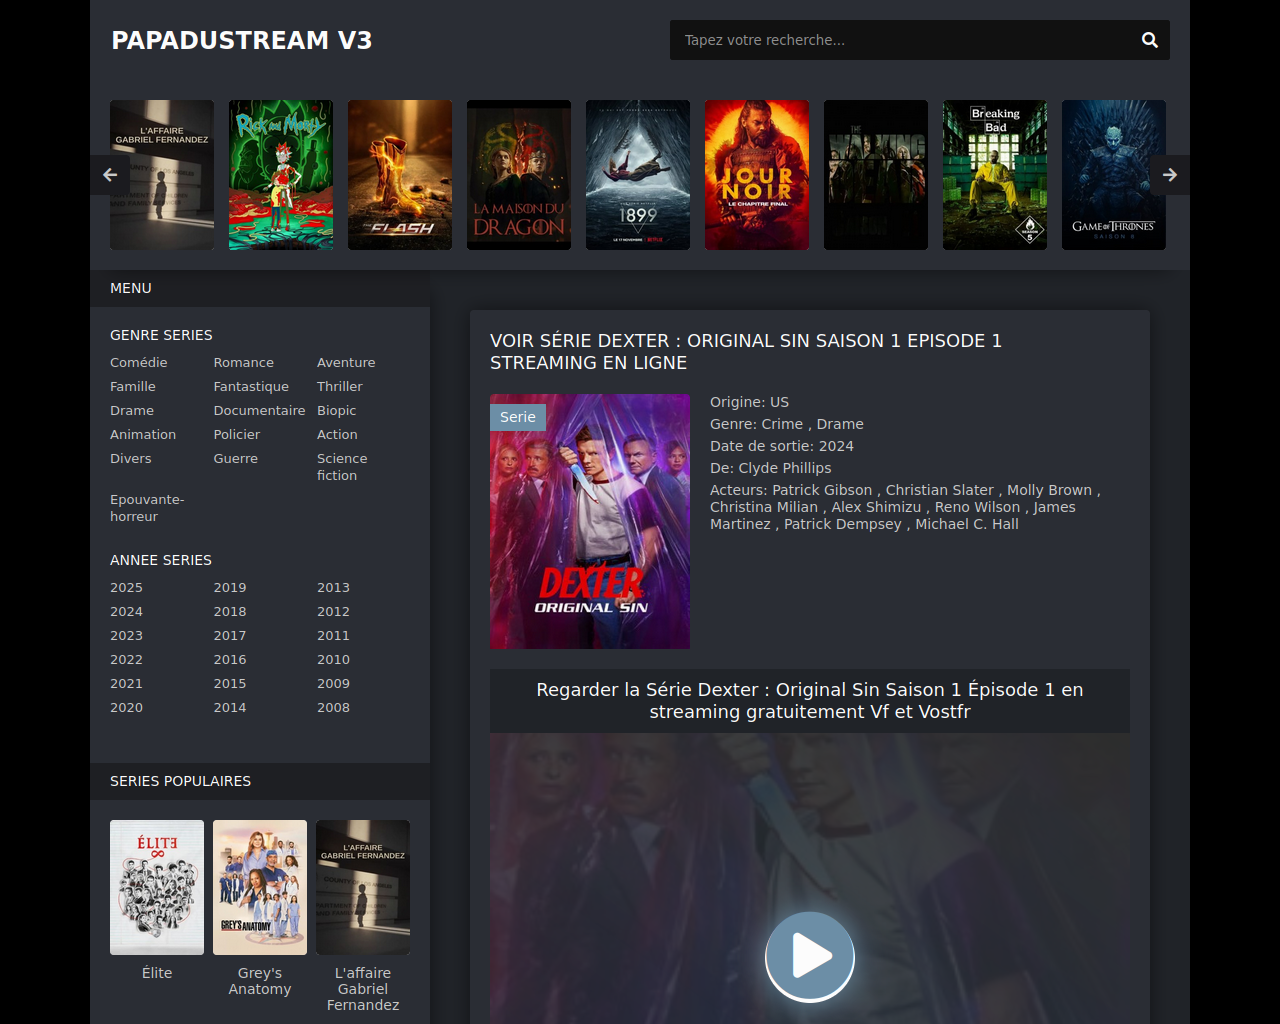
Task: Open the Game of Thrones poster
Action: 1114,175
